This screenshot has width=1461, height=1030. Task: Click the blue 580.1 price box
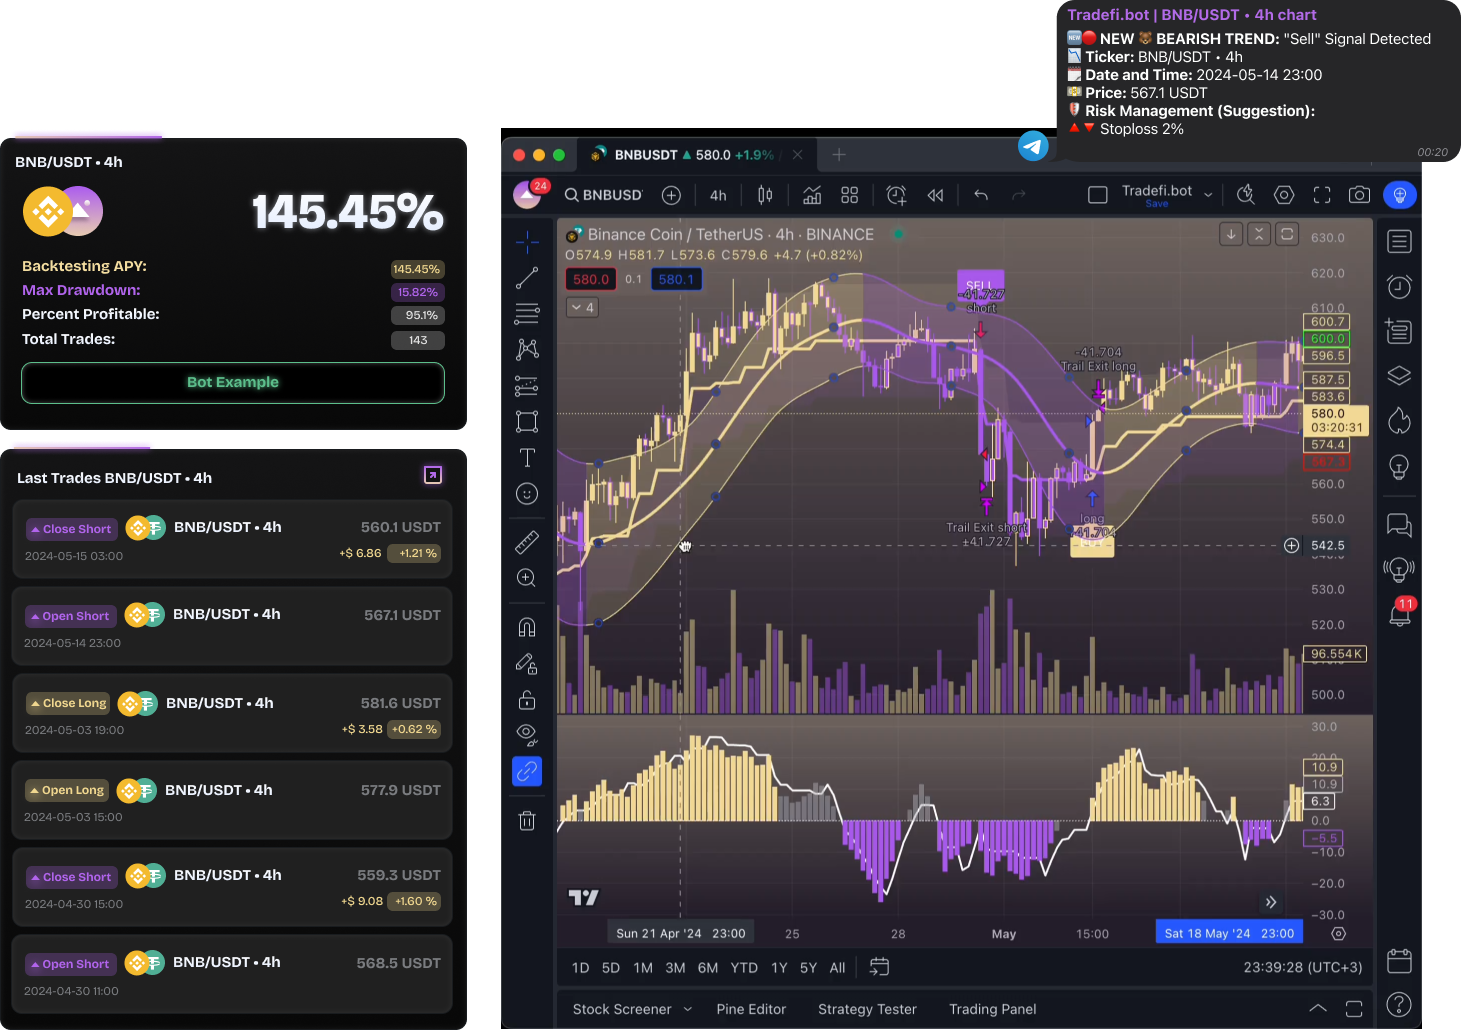pyautogui.click(x=676, y=280)
